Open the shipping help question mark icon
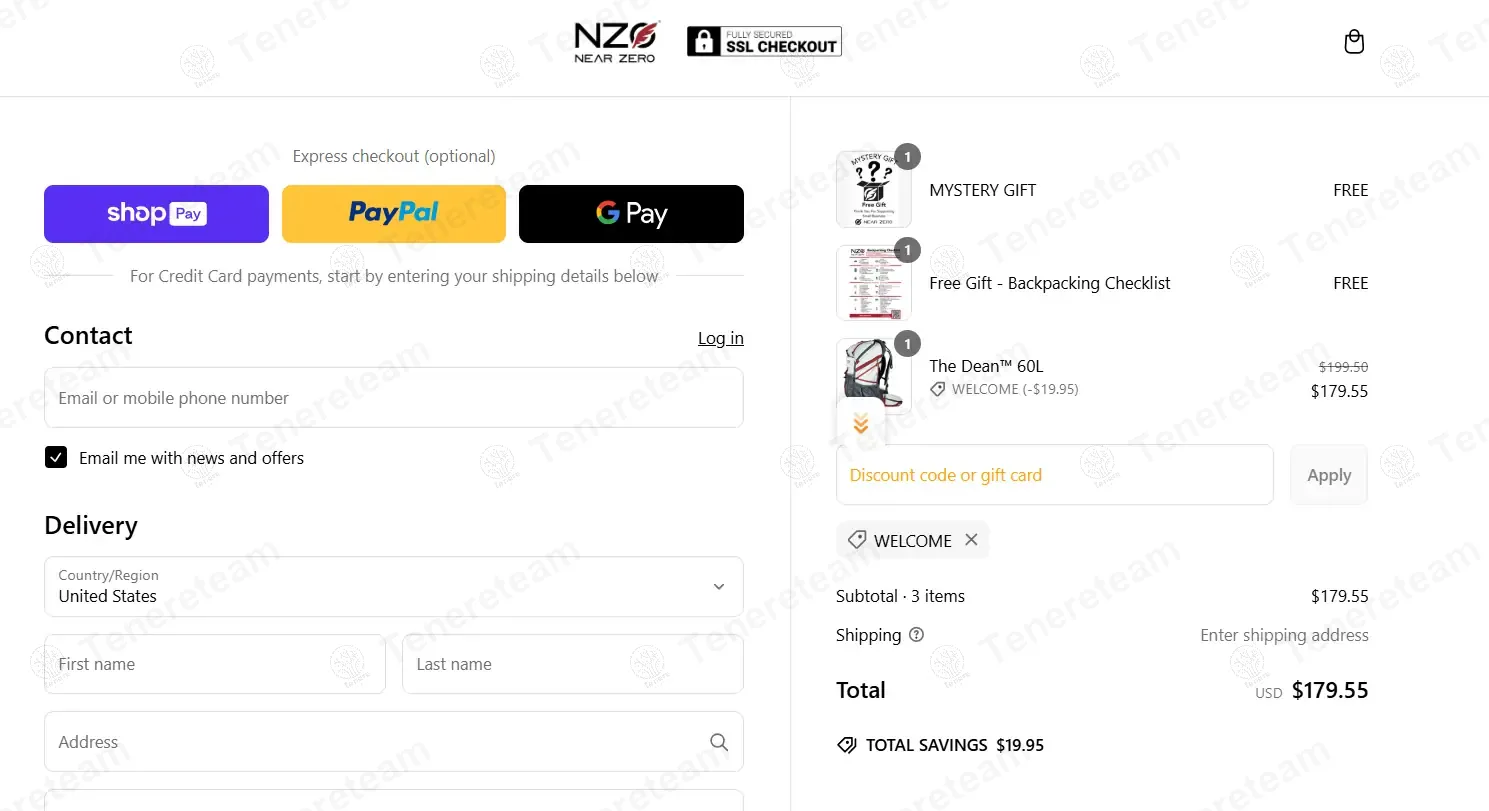Viewport: 1489px width, 811px height. 917,635
